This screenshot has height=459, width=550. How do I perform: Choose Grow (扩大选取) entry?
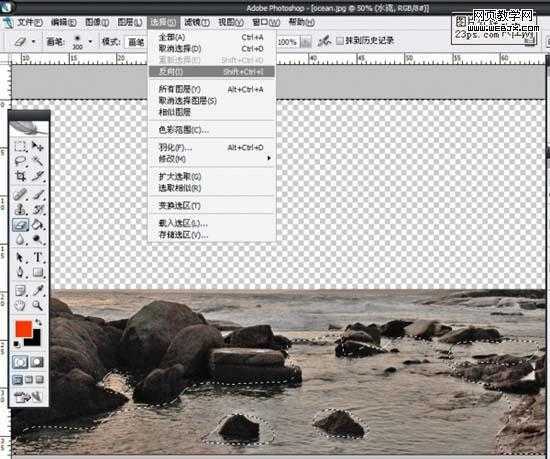click(x=212, y=176)
